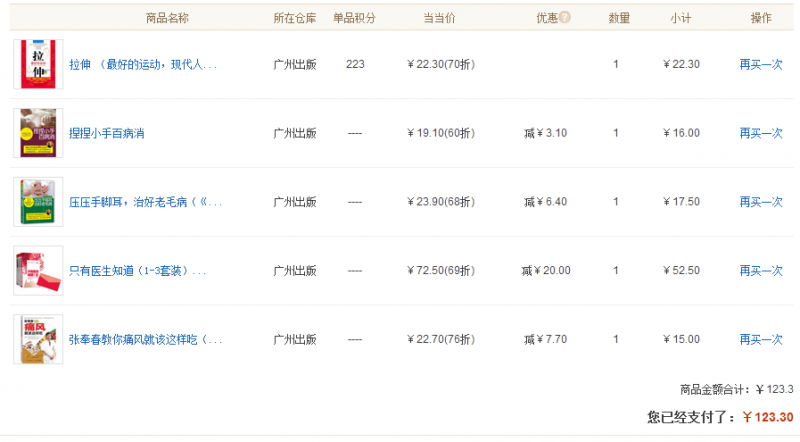Screen dimensions: 800x442
Task: Click the 减￥20.00 discount on 只有医生知道
Action: pos(545,271)
